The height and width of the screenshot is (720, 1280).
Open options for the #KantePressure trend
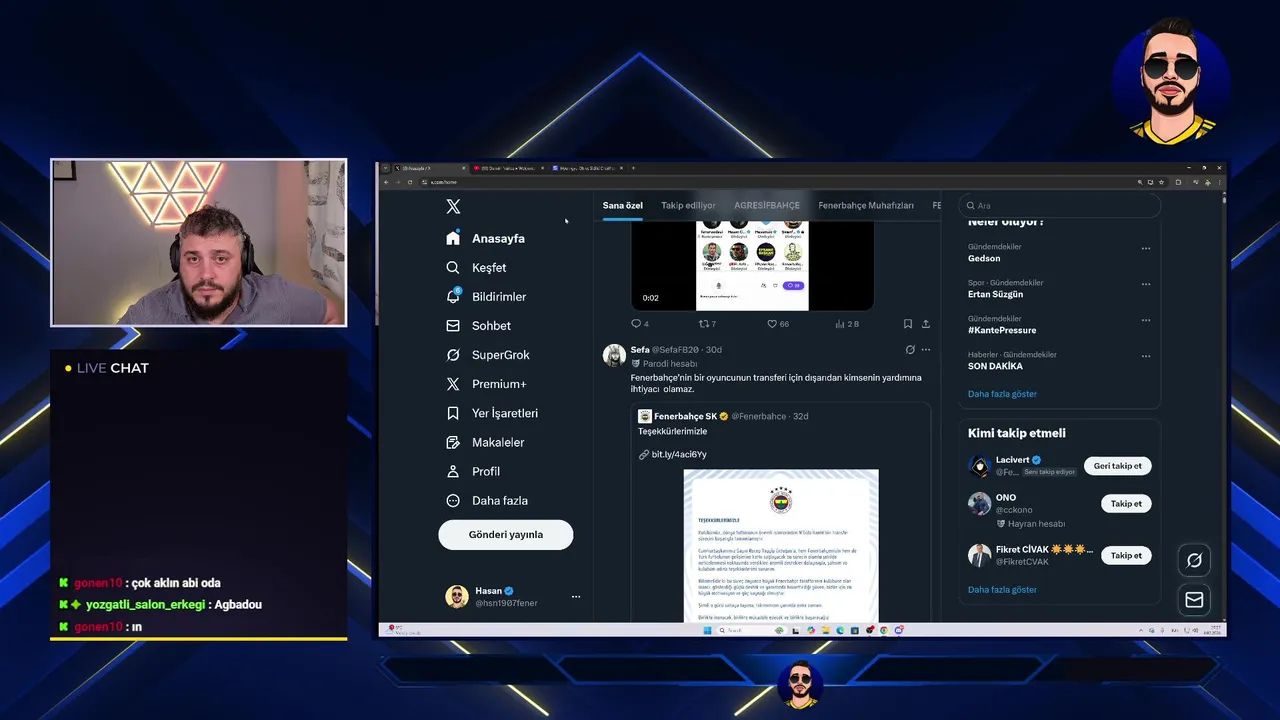pyautogui.click(x=1146, y=320)
